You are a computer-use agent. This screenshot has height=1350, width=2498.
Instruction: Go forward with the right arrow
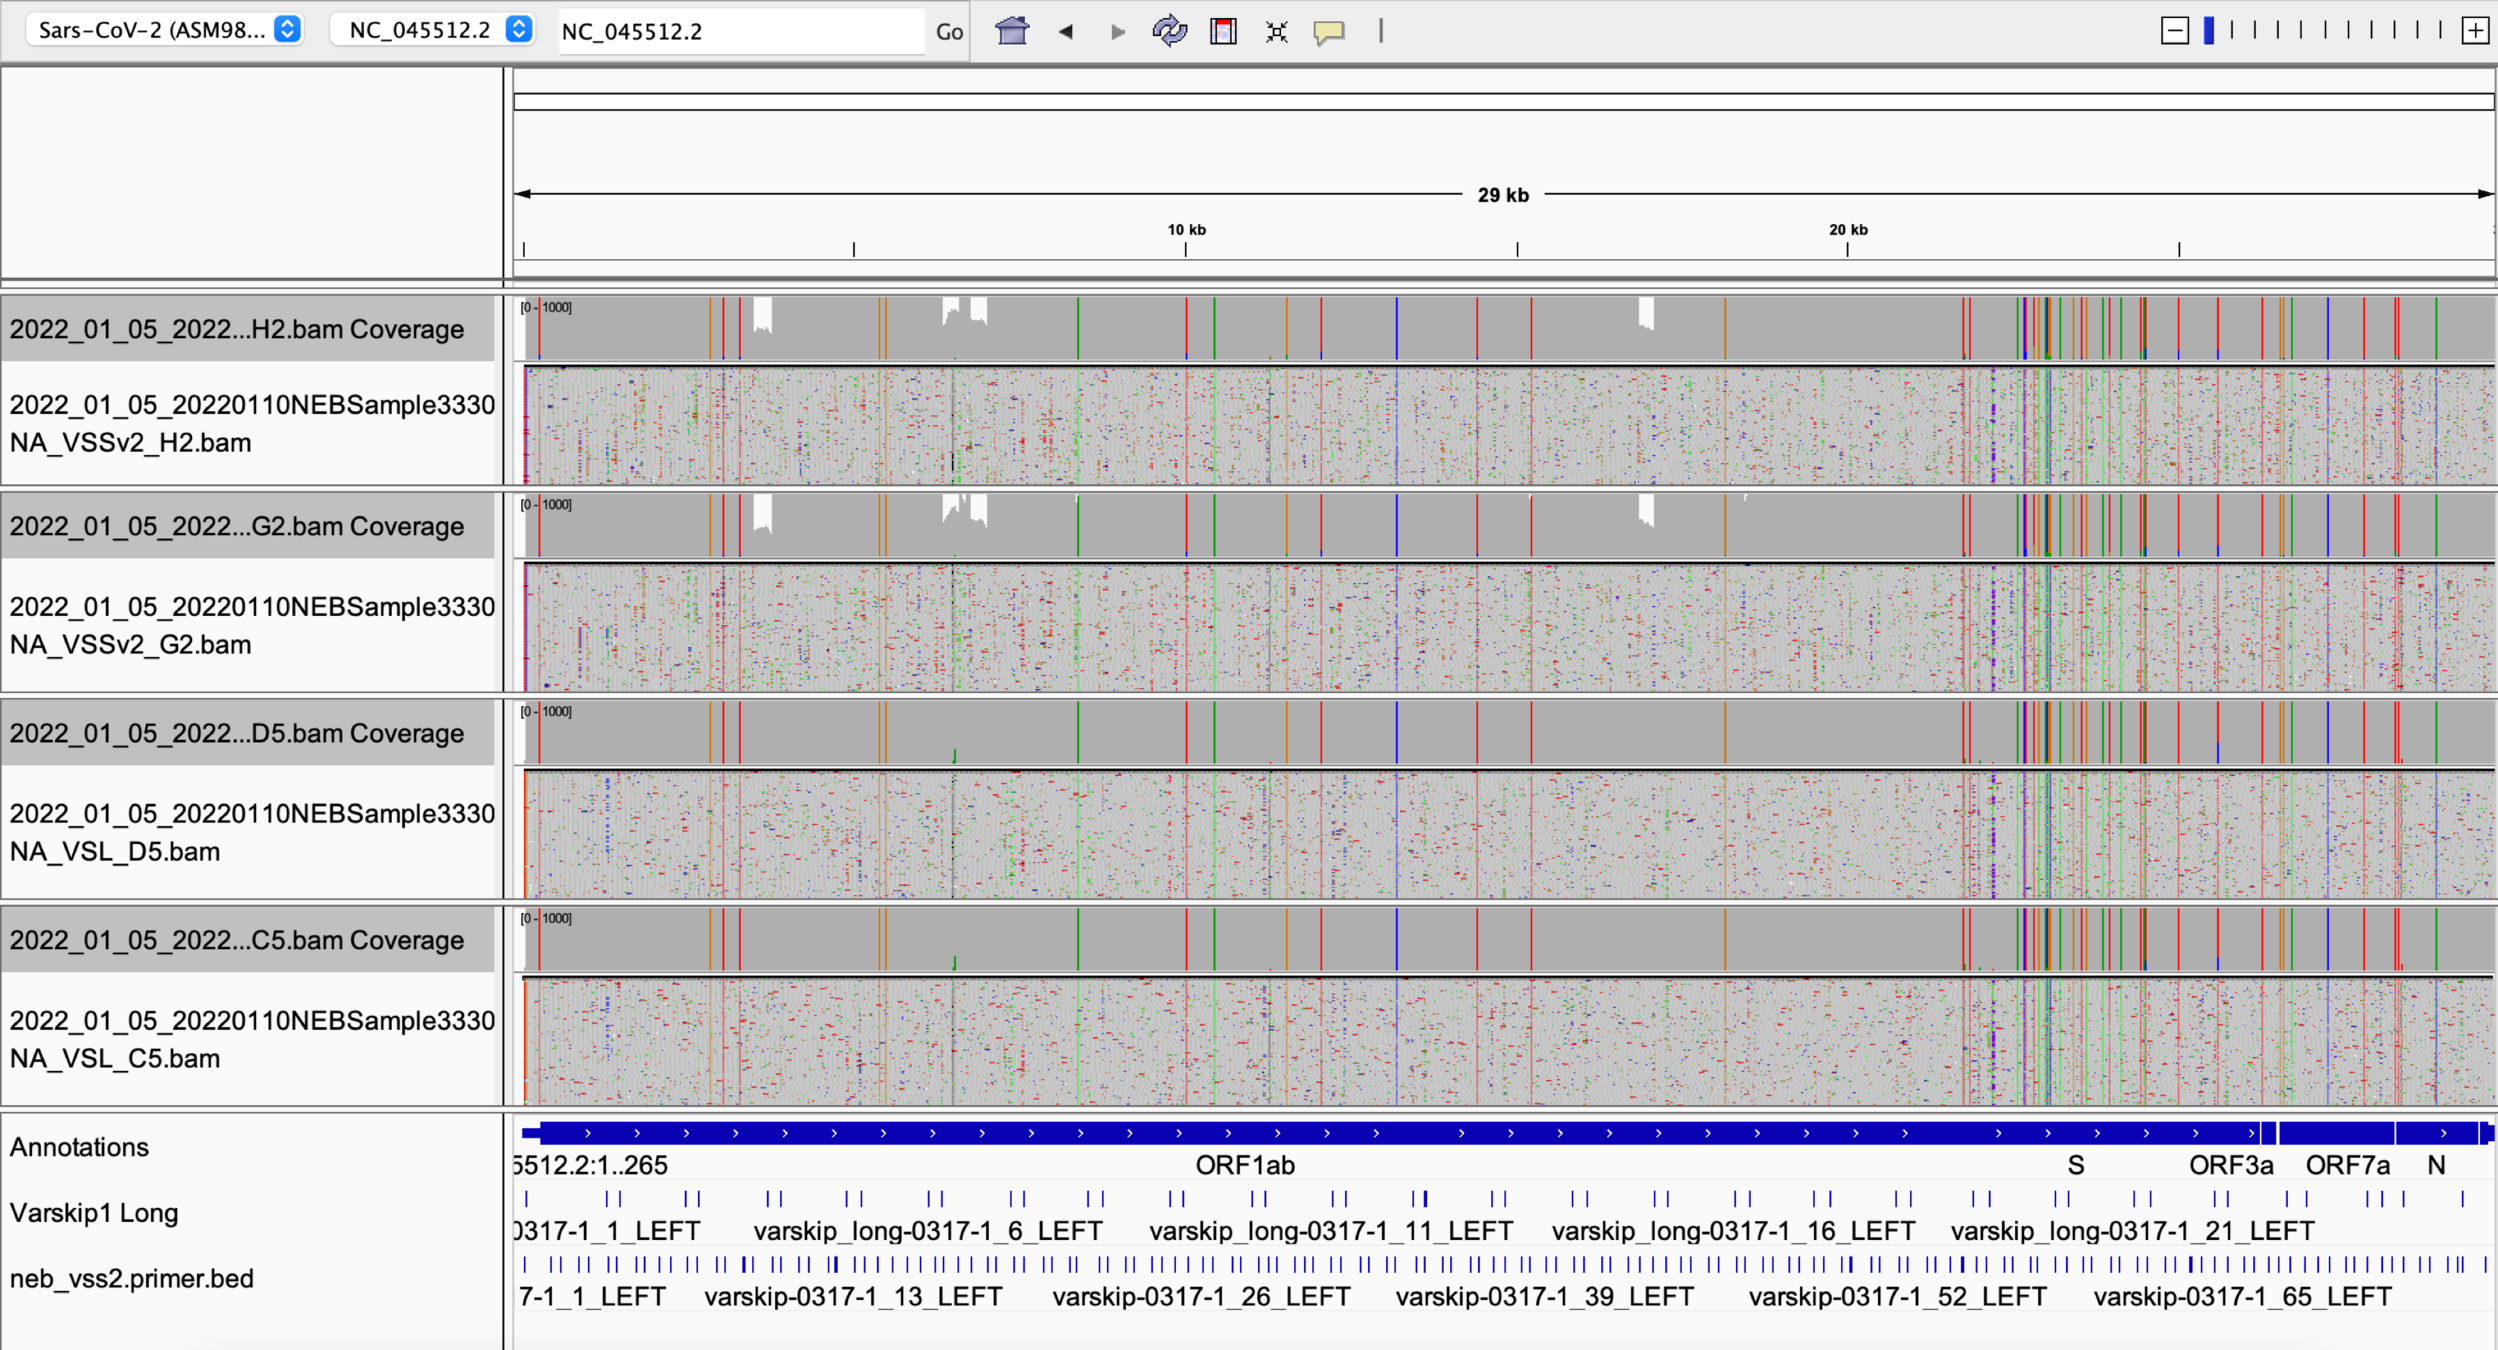[1118, 31]
